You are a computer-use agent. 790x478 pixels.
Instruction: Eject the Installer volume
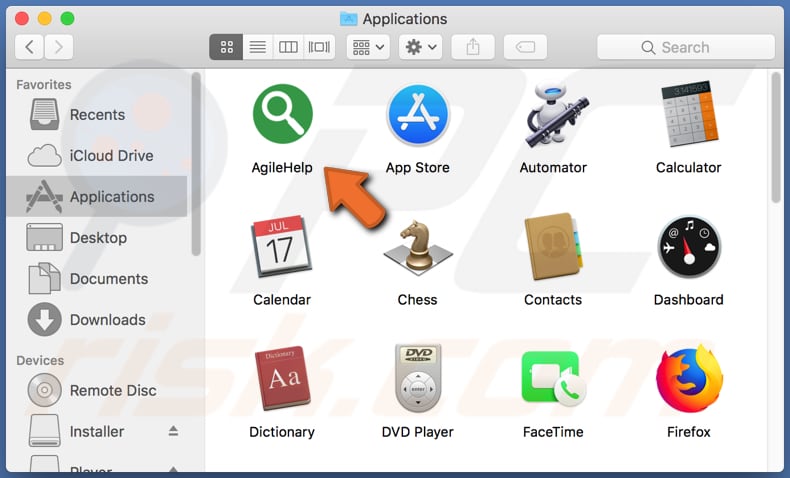point(173,431)
